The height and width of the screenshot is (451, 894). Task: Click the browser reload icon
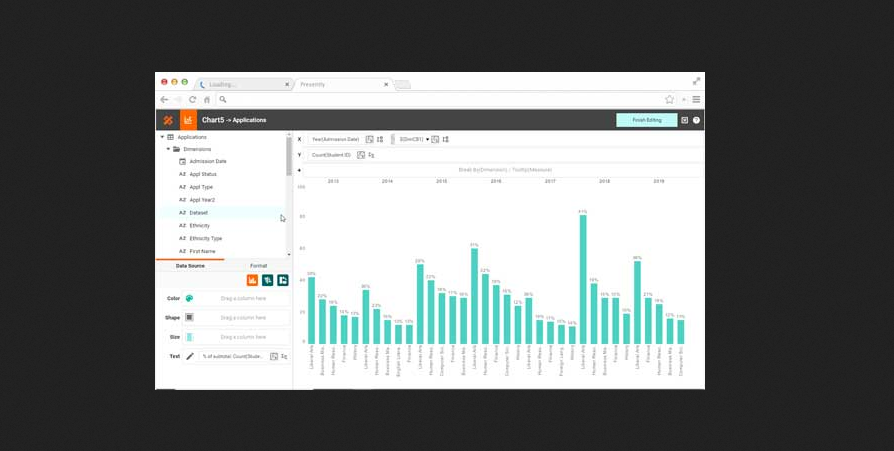point(193,100)
